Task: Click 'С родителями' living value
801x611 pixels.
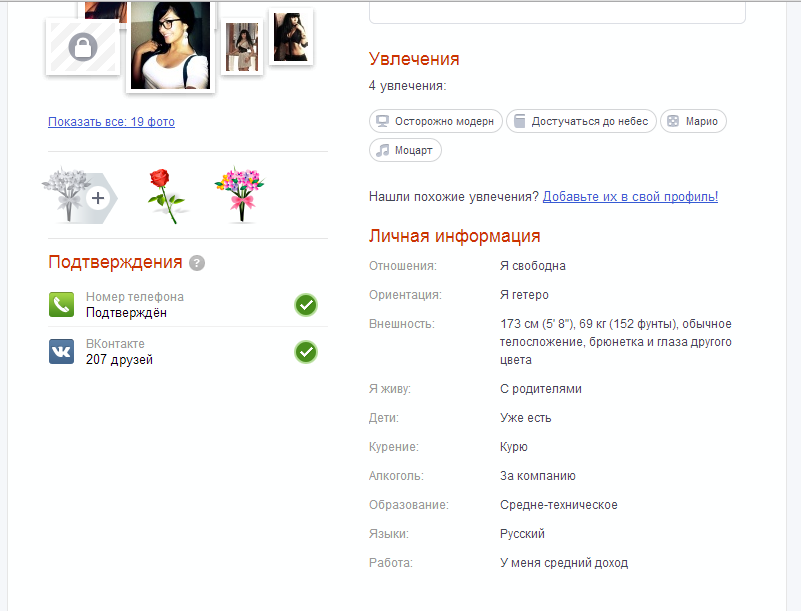Action: click(541, 389)
